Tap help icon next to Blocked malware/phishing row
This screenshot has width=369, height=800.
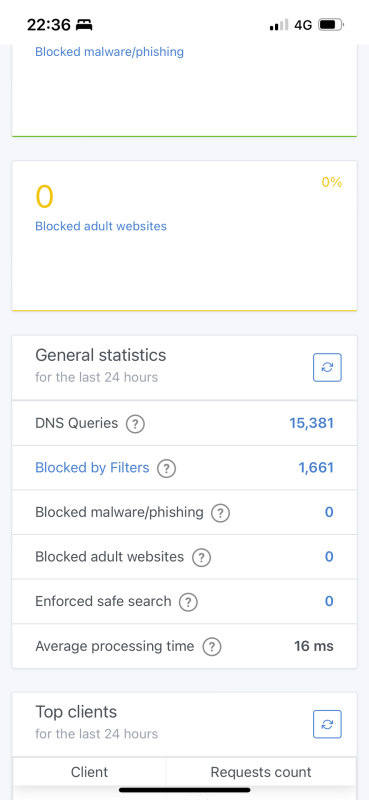[220, 512]
